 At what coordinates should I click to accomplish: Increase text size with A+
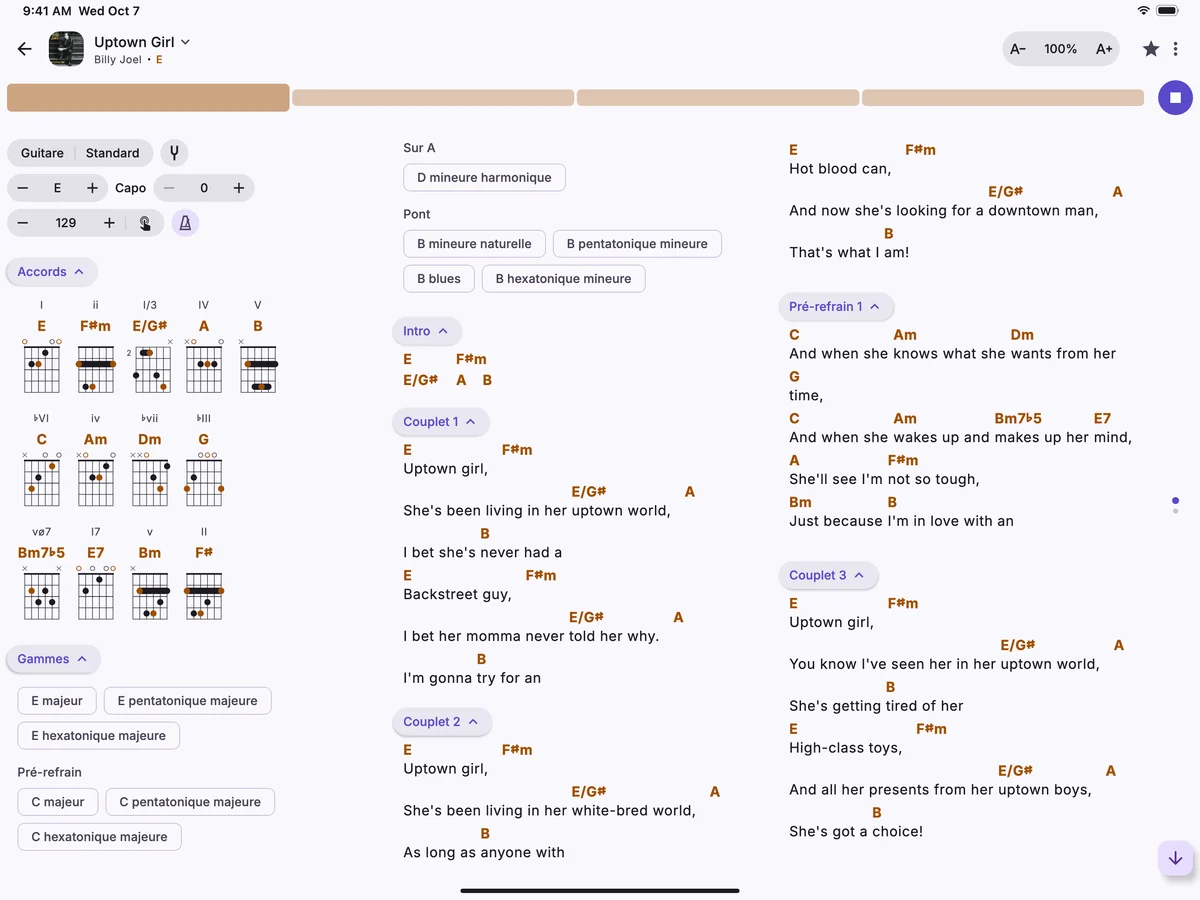tap(1104, 49)
